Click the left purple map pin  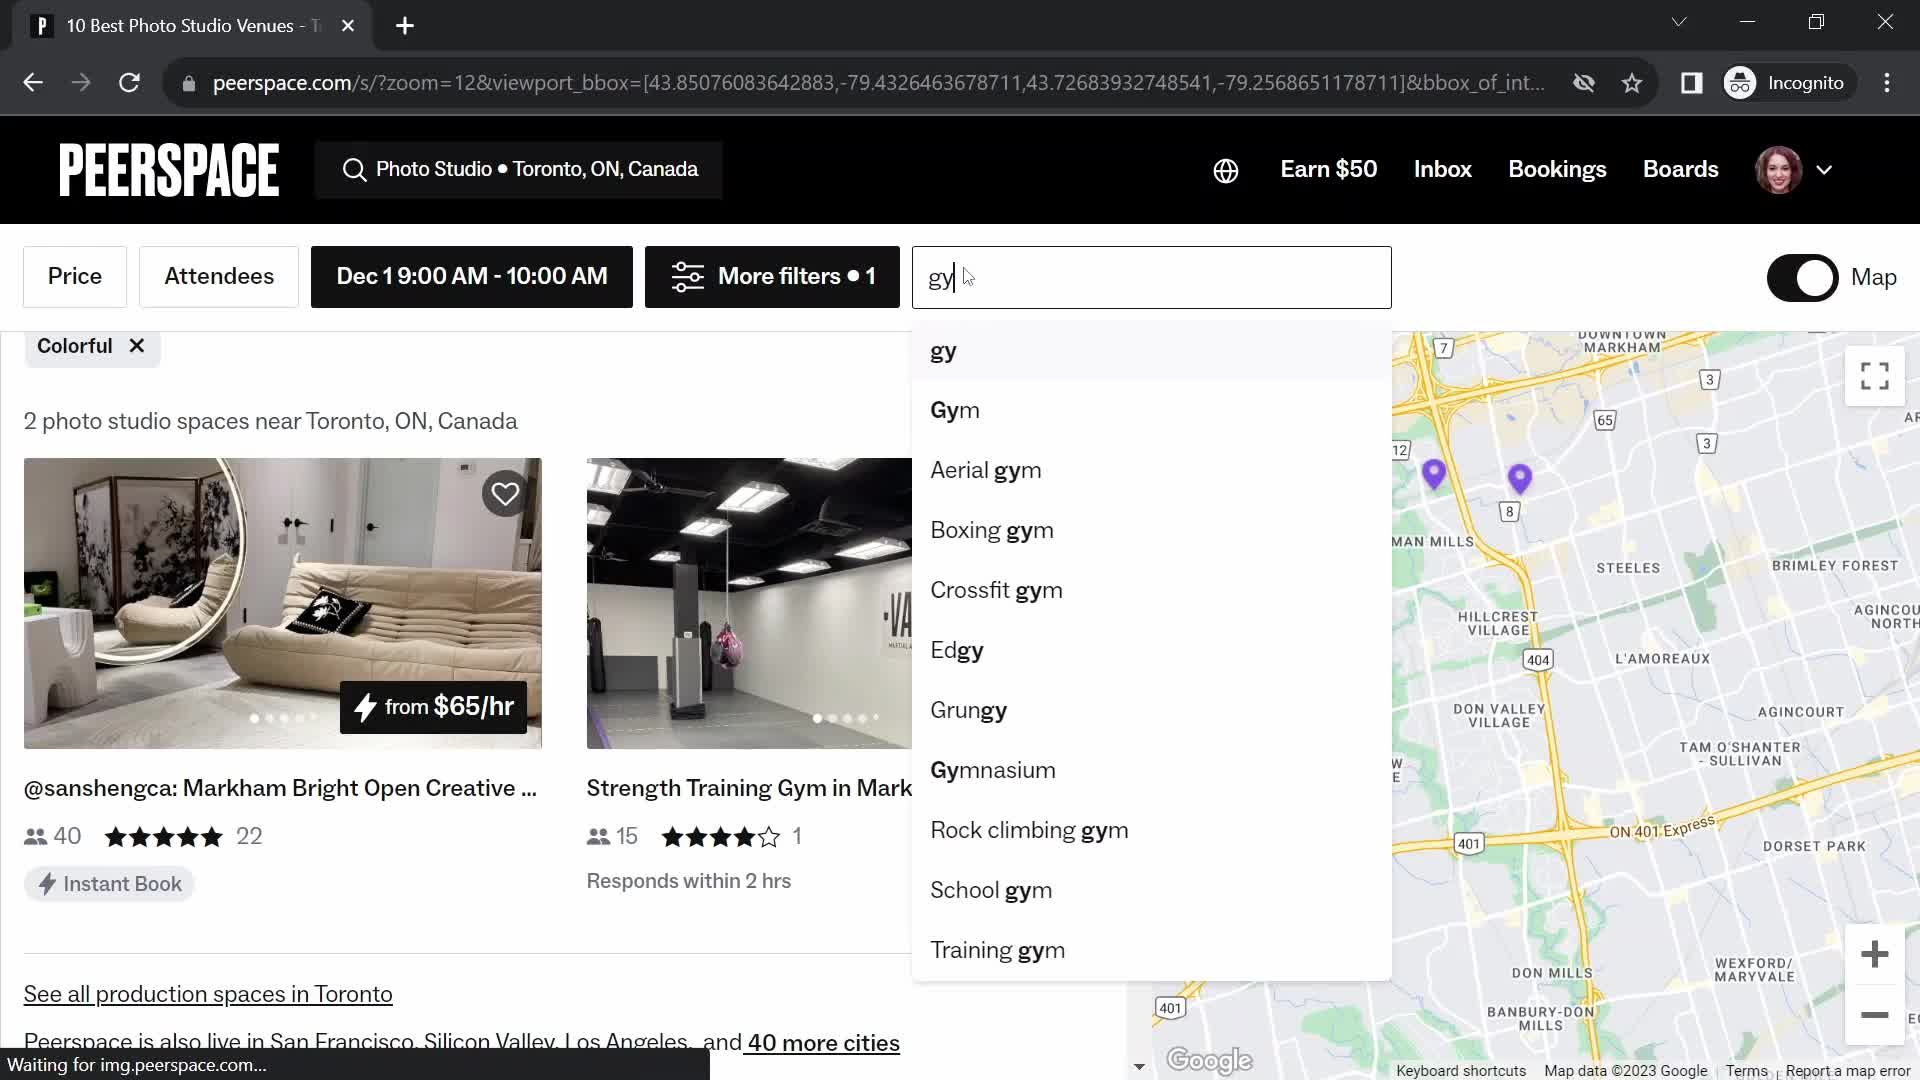click(x=1434, y=474)
